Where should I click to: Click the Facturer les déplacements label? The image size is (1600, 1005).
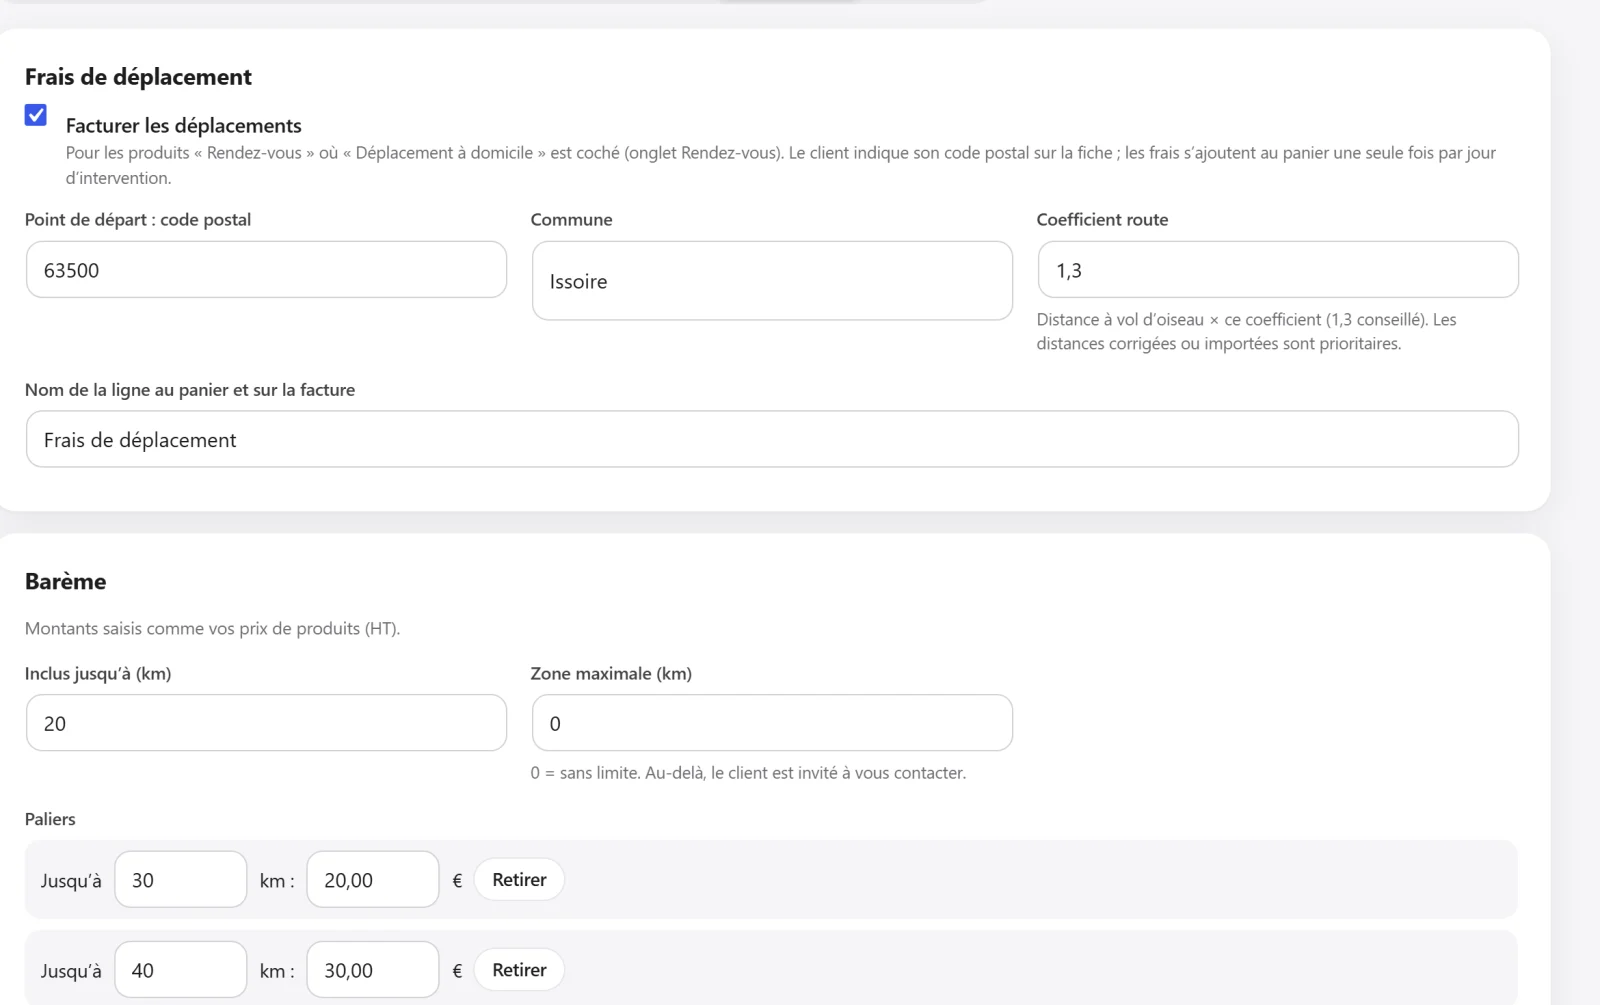[x=183, y=125]
